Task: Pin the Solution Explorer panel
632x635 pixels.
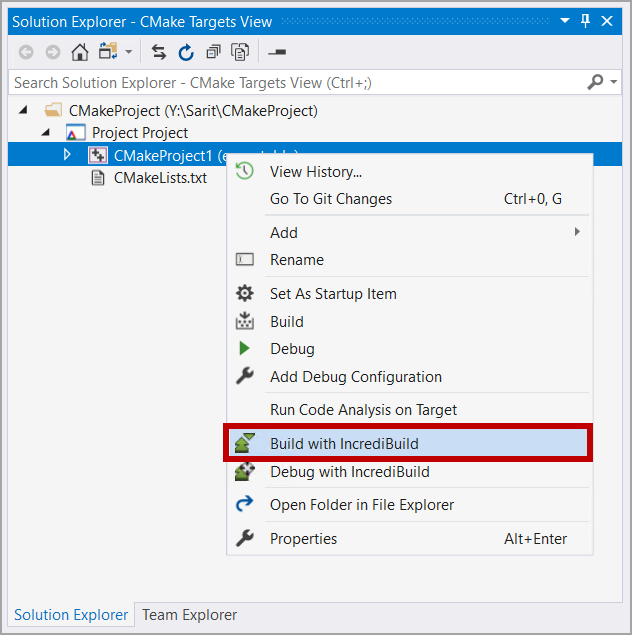Action: [x=585, y=20]
